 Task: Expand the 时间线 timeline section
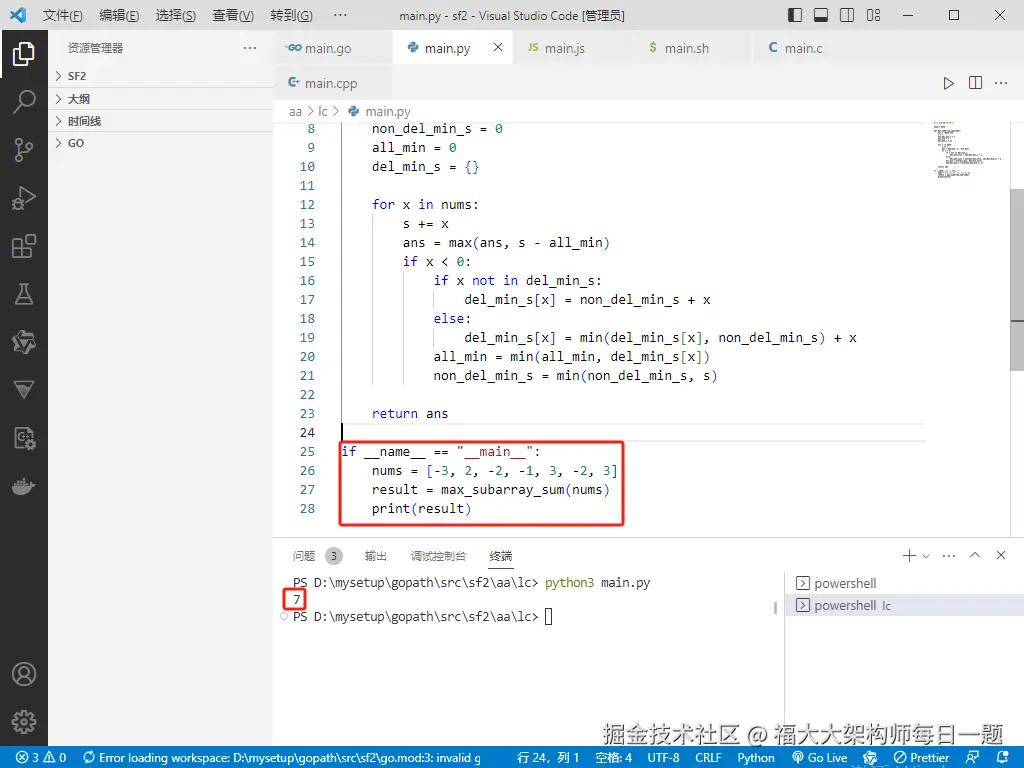point(161,121)
